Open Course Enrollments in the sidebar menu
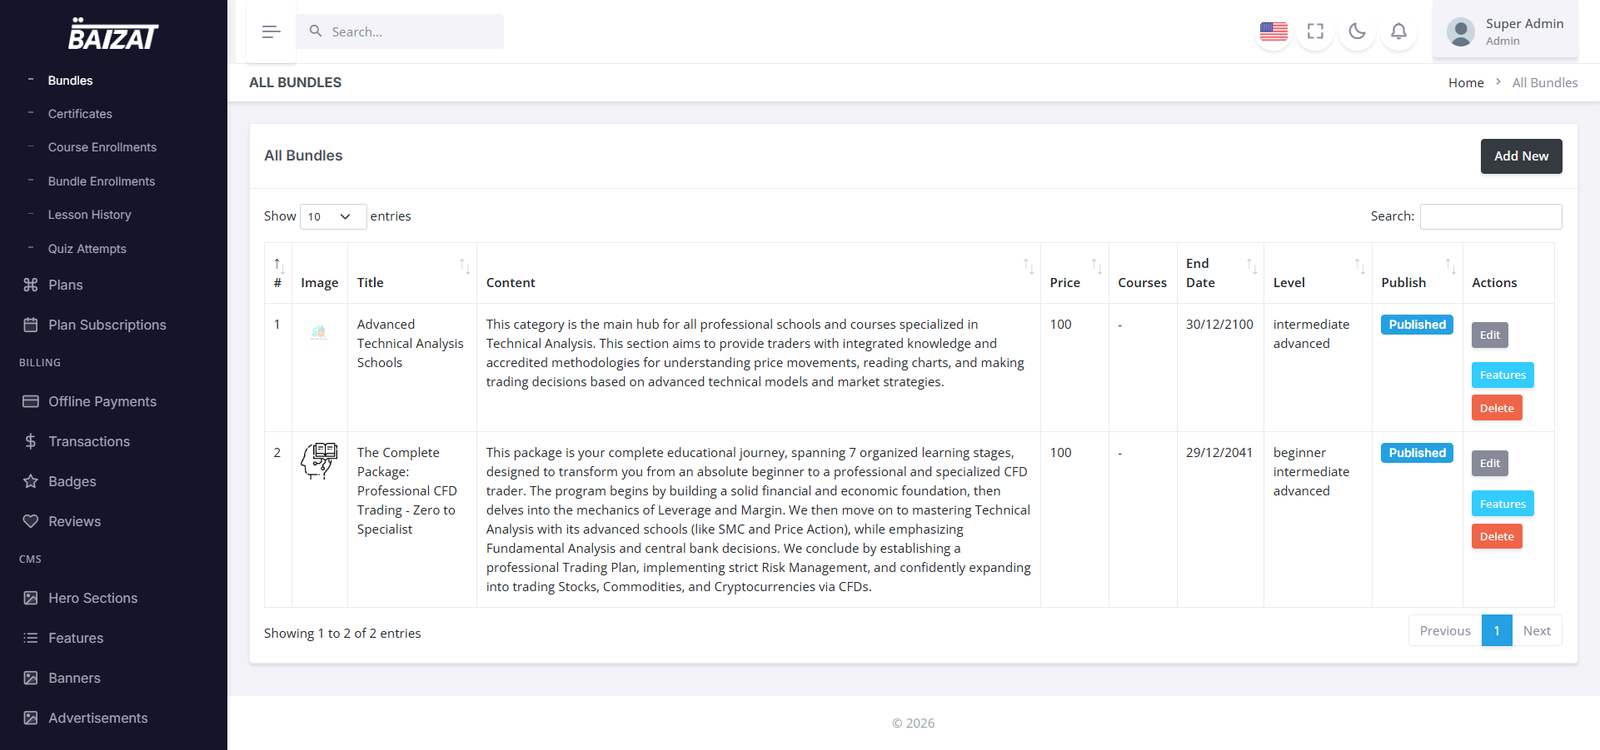This screenshot has width=1600, height=750. click(102, 147)
